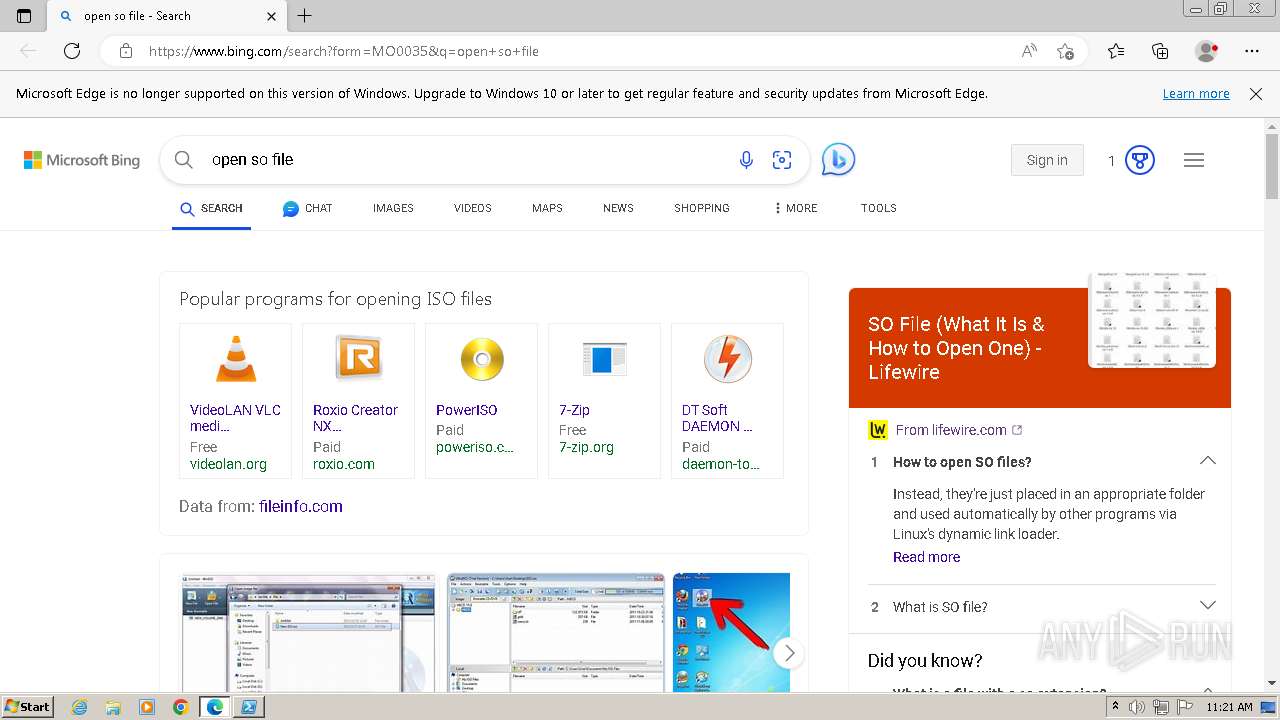This screenshot has height=720, width=1280.
Task: Click Read more link
Action: [x=926, y=557]
